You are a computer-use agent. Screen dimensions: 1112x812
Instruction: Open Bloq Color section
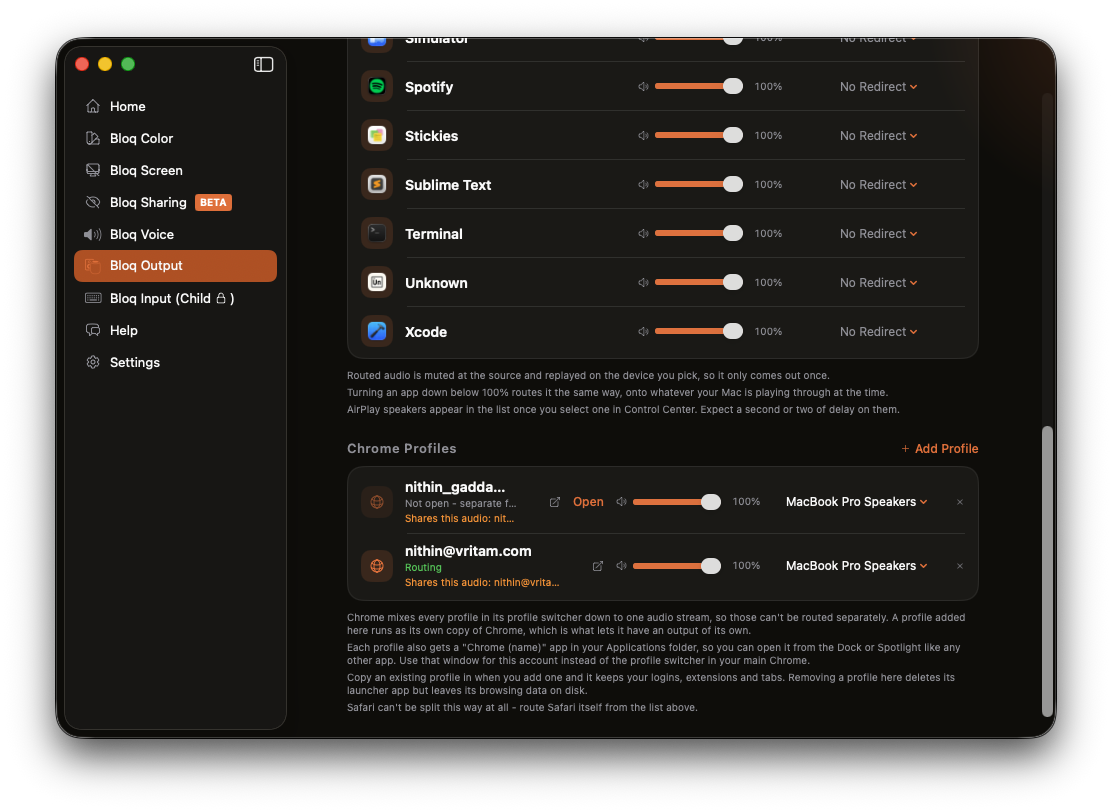175,138
